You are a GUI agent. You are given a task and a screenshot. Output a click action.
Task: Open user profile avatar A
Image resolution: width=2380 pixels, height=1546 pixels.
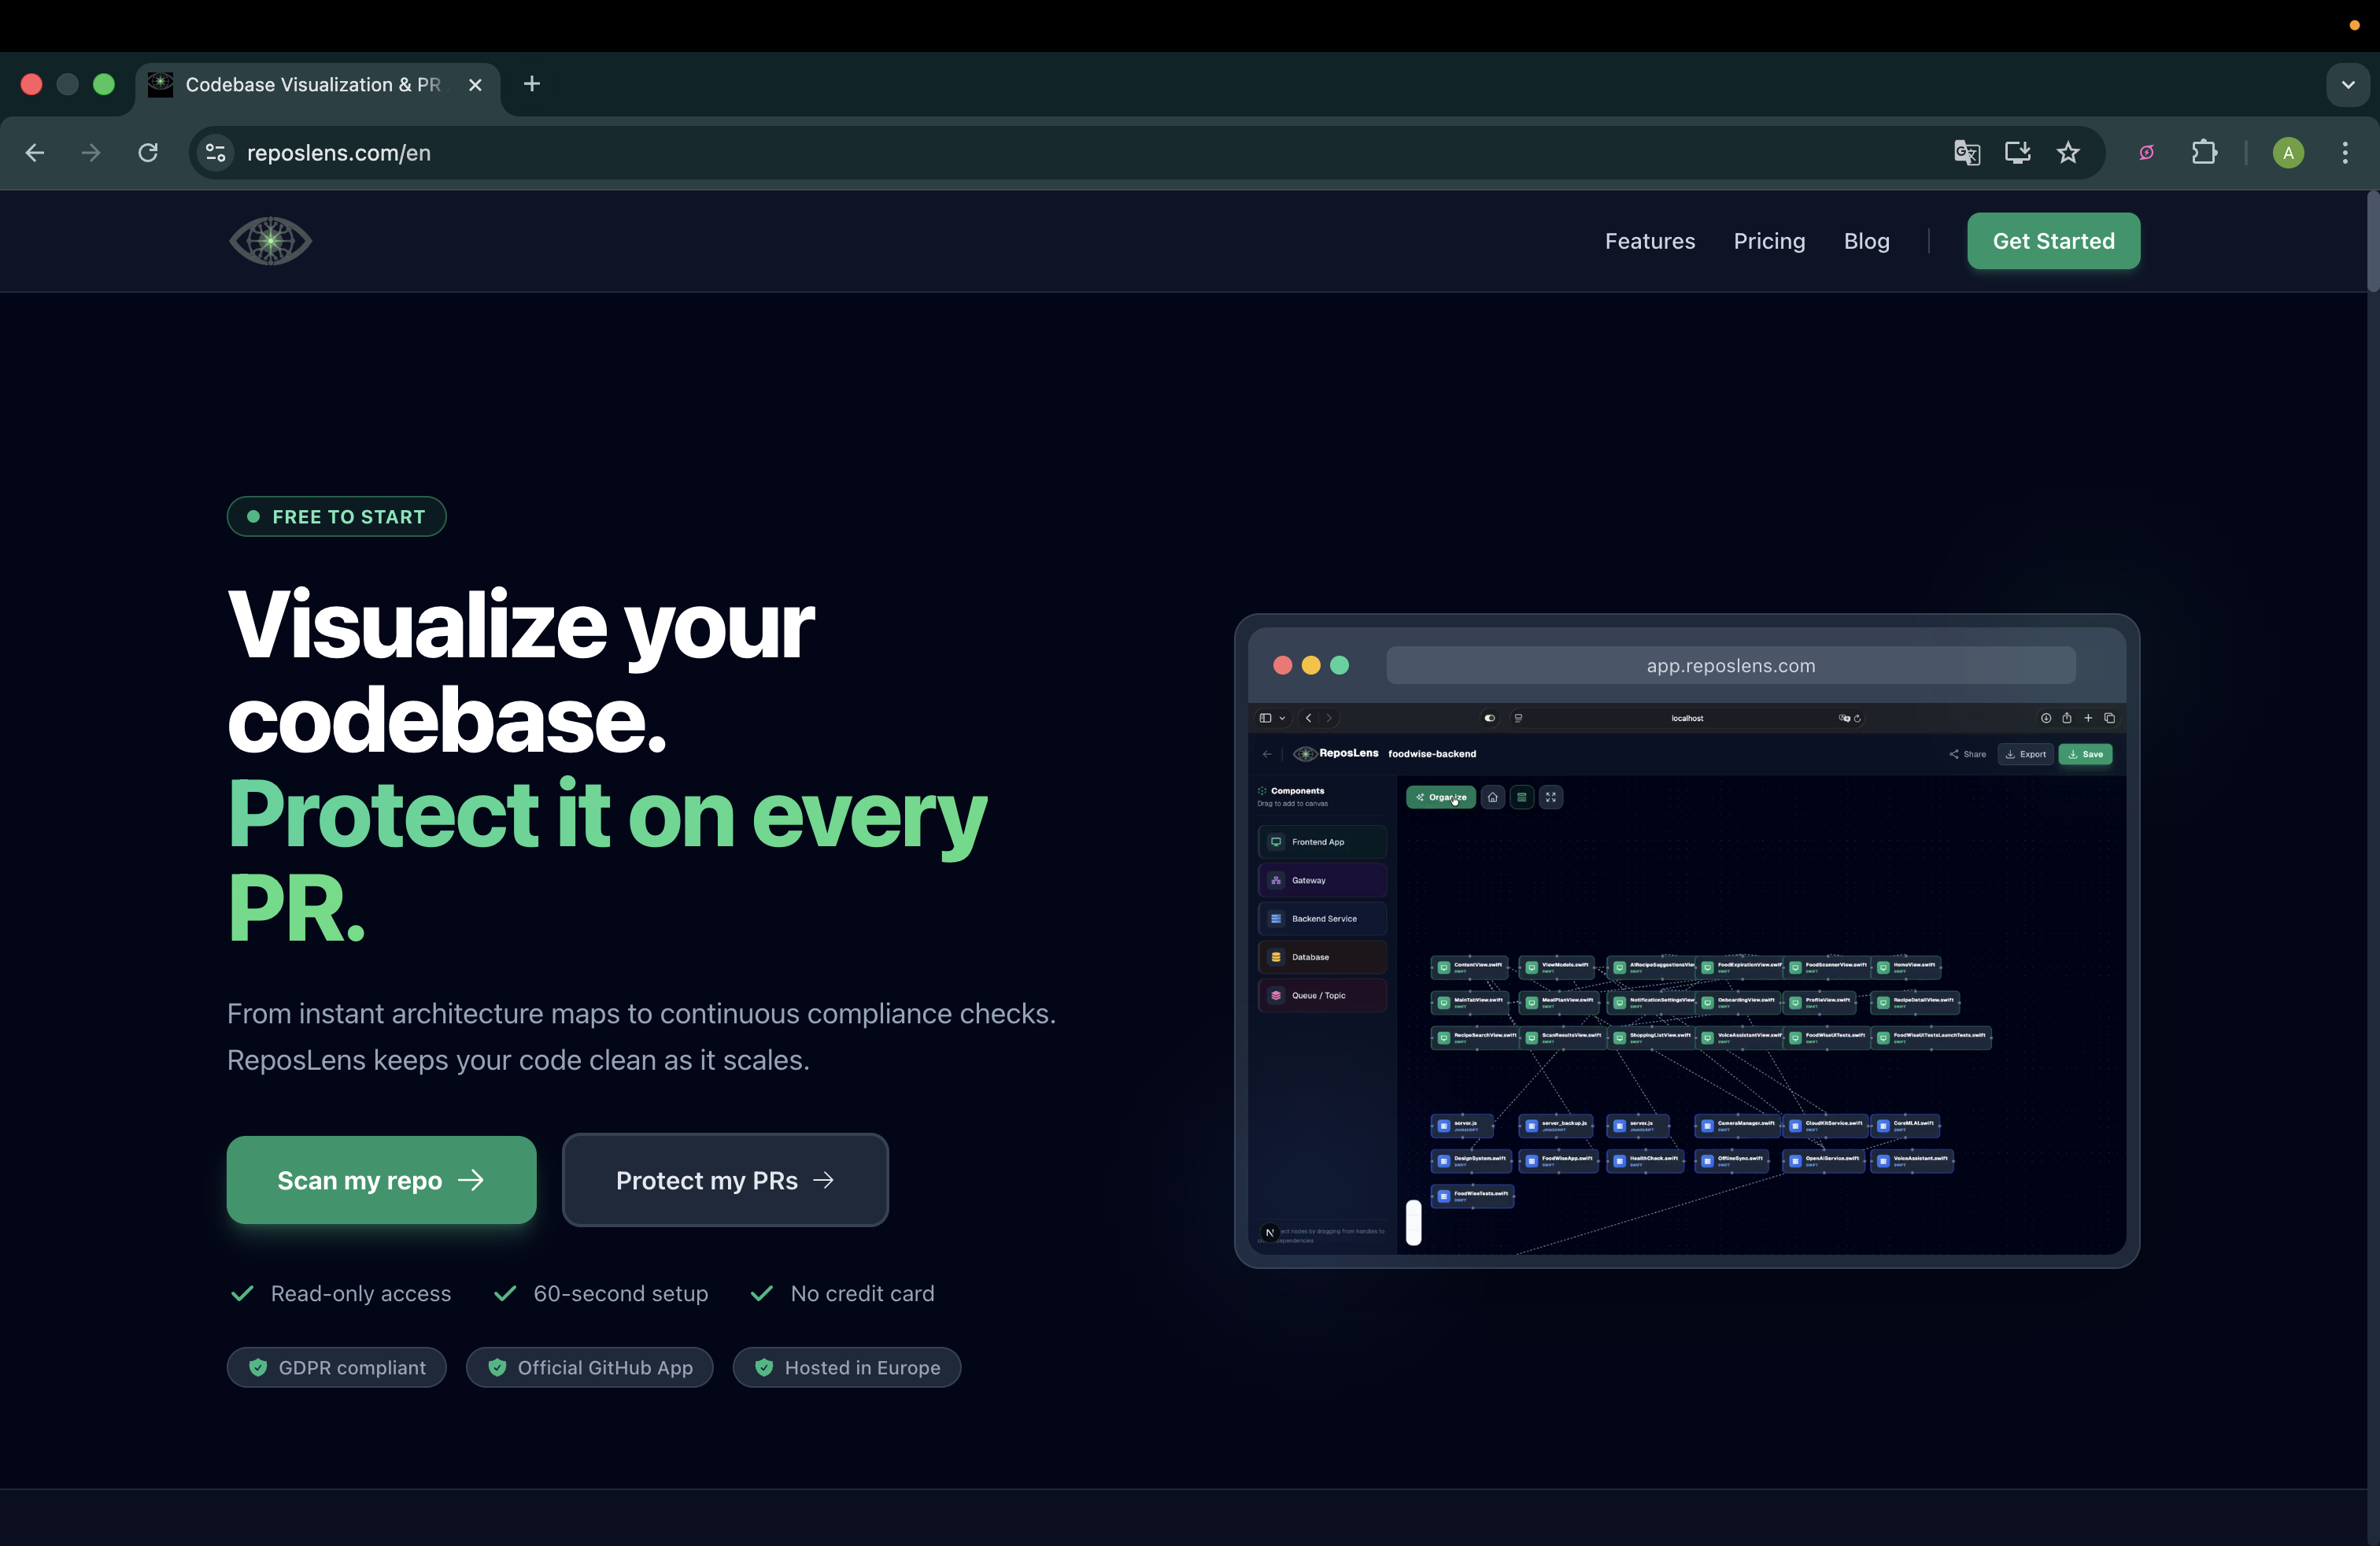[x=2288, y=153]
